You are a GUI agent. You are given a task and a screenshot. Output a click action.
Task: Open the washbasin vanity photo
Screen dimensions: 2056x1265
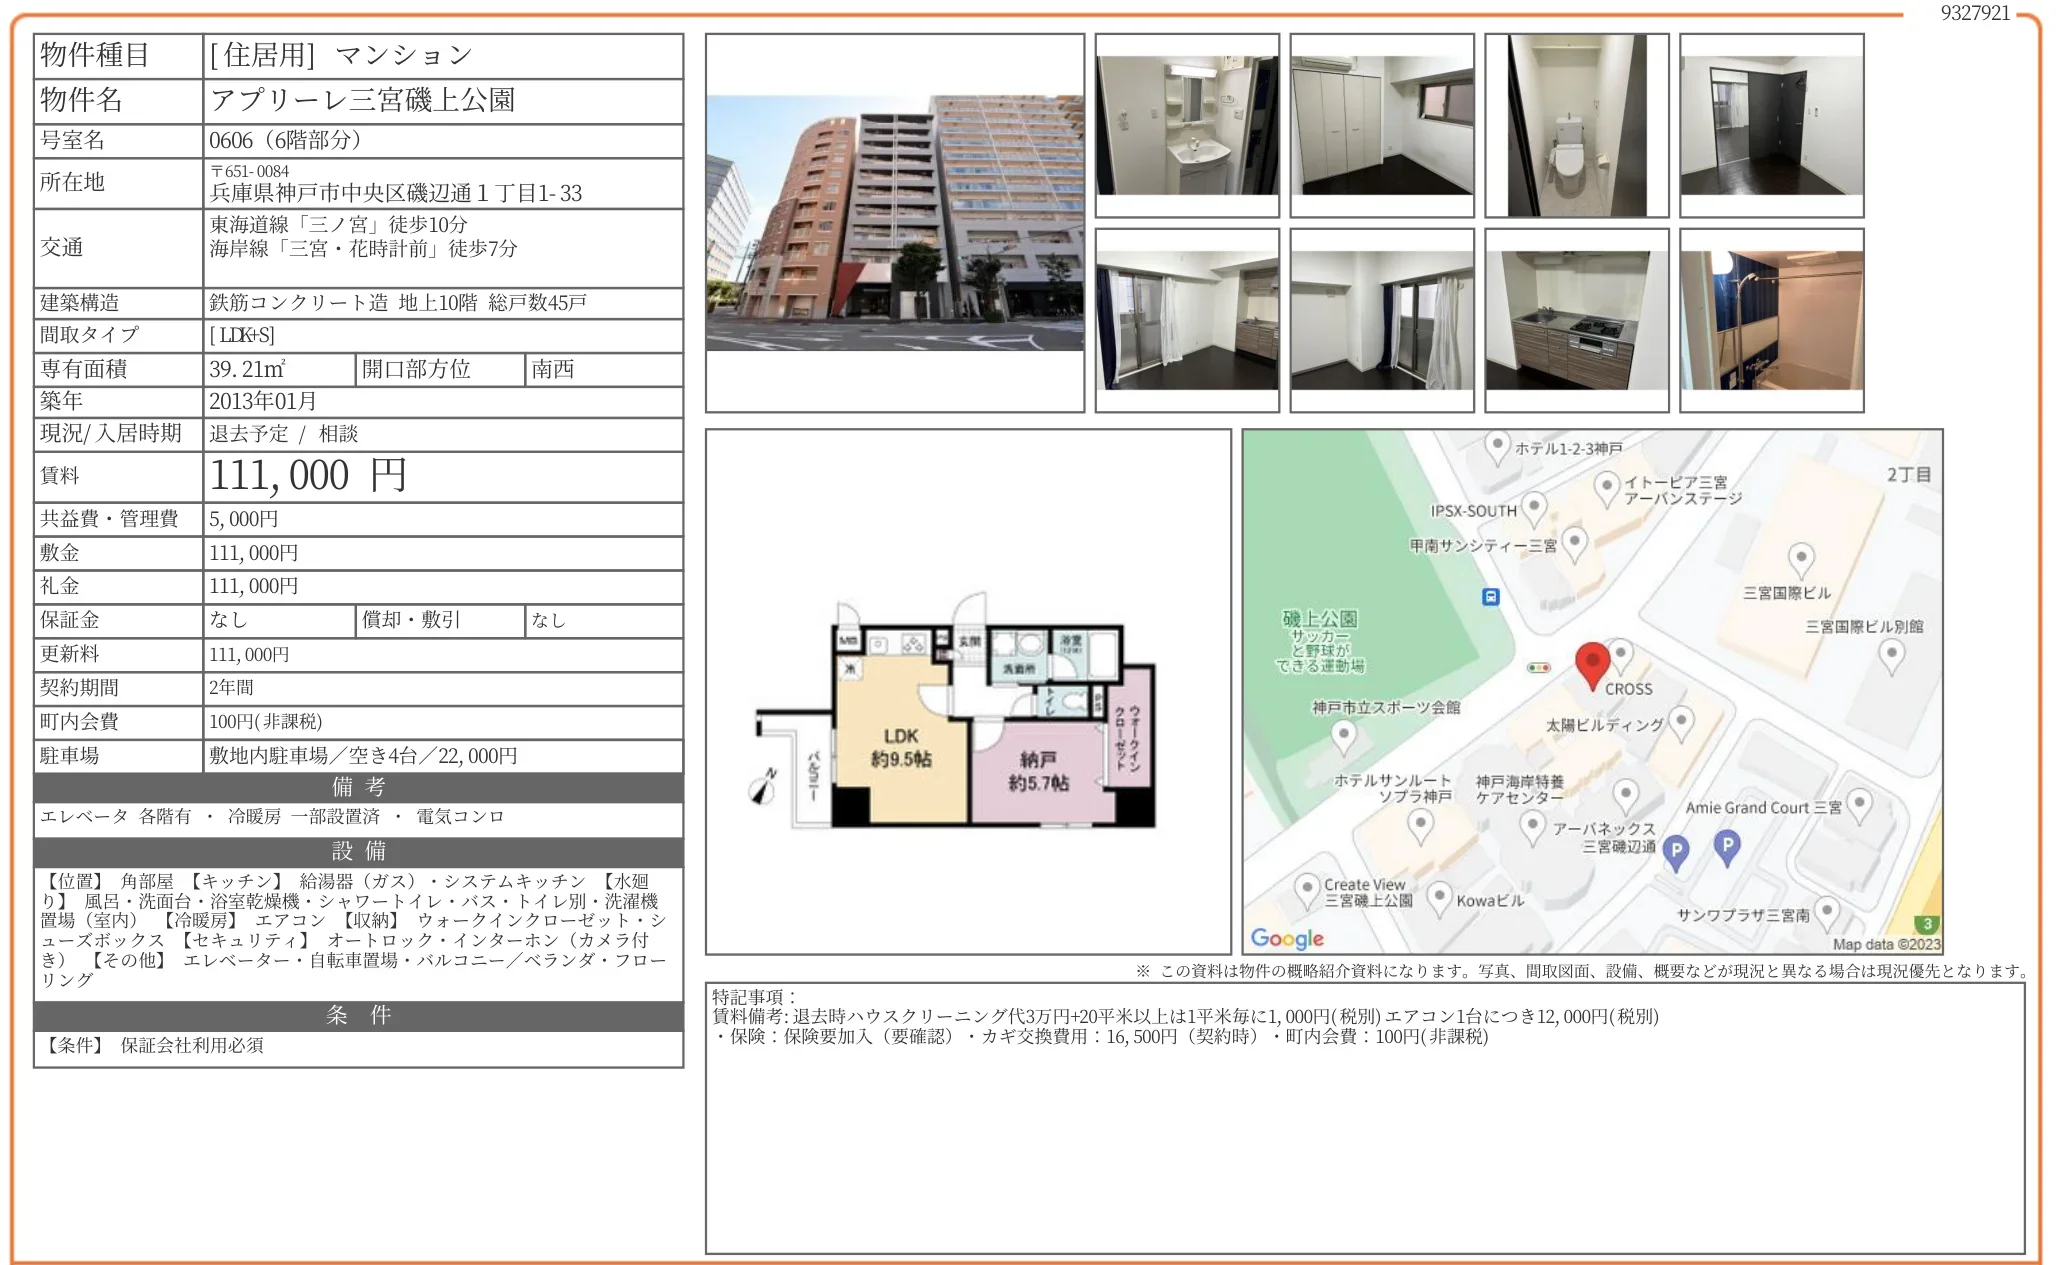click(x=1187, y=125)
